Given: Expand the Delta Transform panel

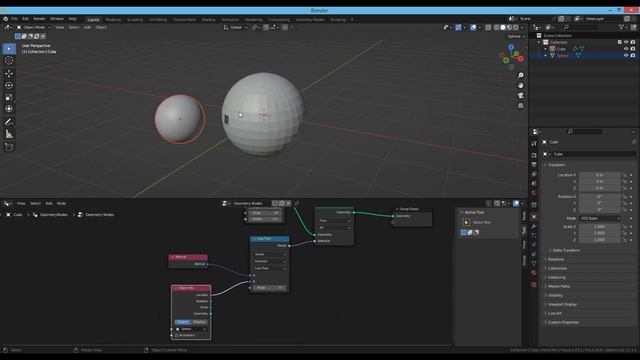Looking at the screenshot, I should pos(566,250).
